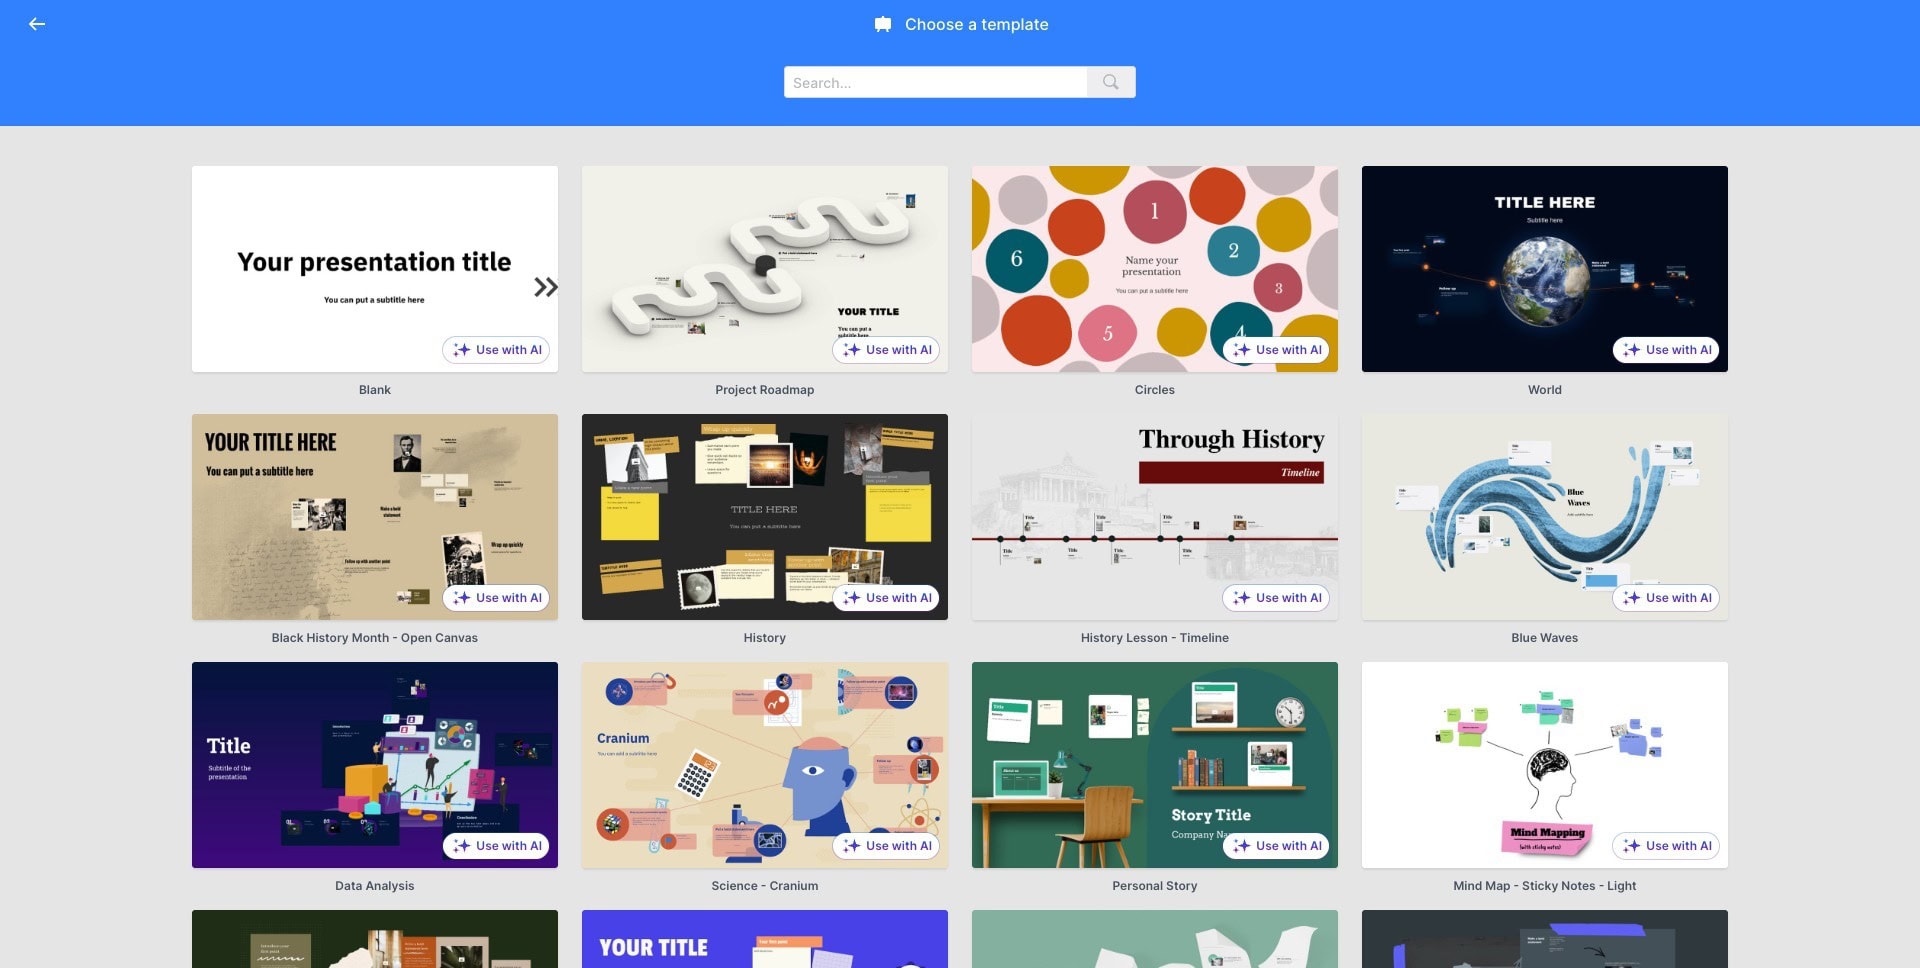Click the presentation icon beside Choose a template
1920x968 pixels.
point(883,24)
